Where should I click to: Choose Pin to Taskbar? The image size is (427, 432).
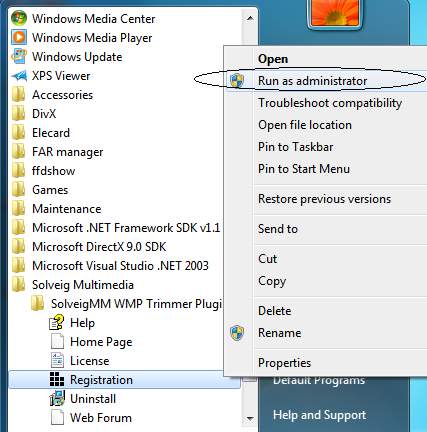click(x=295, y=147)
